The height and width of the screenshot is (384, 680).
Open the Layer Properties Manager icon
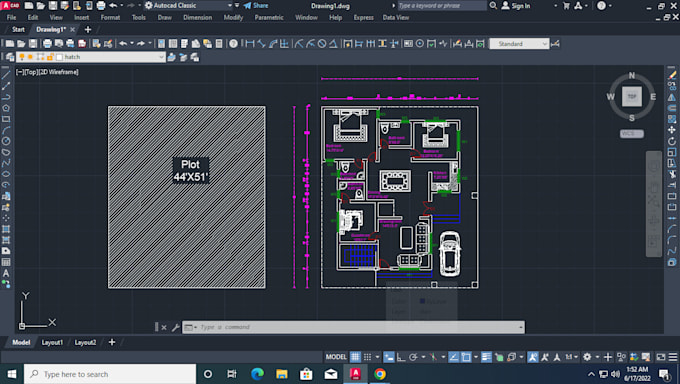[x=10, y=57]
